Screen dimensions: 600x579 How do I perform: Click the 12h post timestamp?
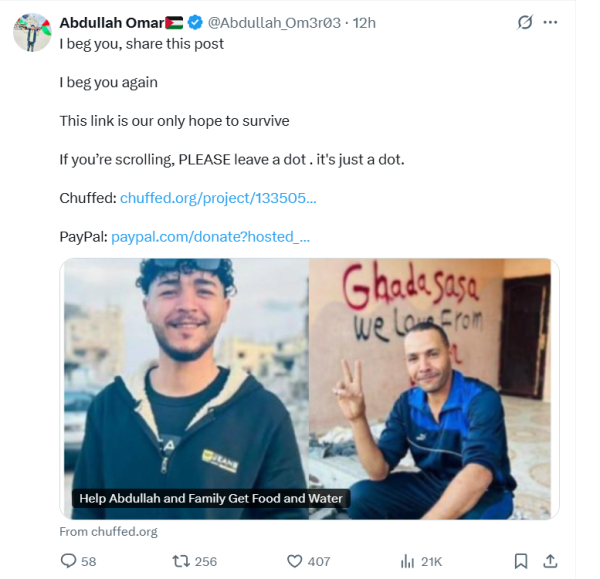click(364, 23)
